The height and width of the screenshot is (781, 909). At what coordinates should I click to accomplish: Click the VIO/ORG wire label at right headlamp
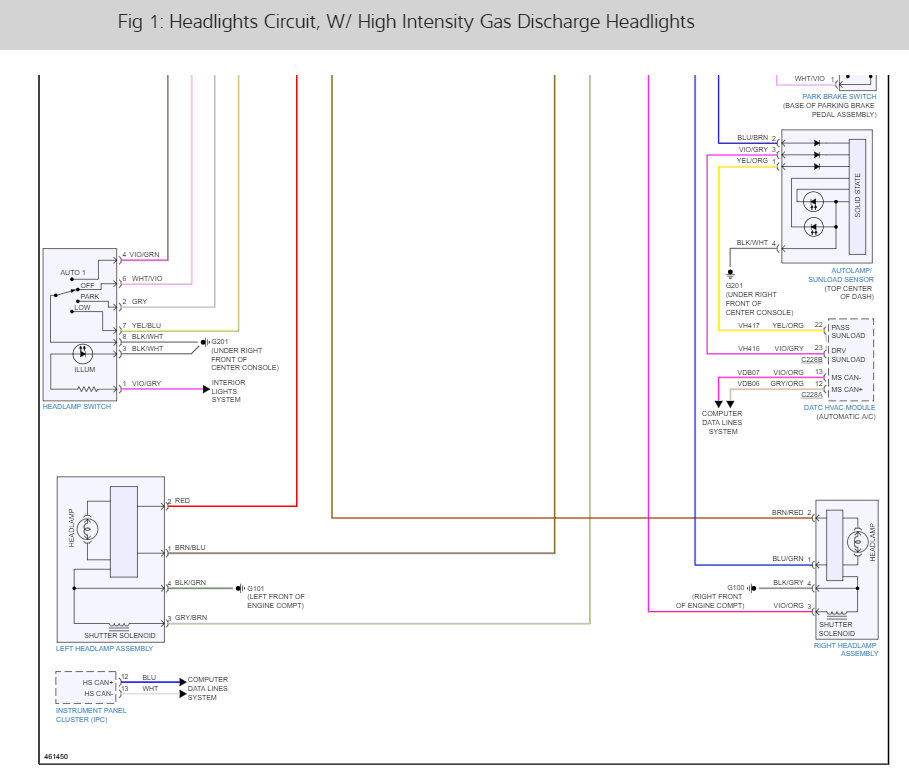[788, 605]
